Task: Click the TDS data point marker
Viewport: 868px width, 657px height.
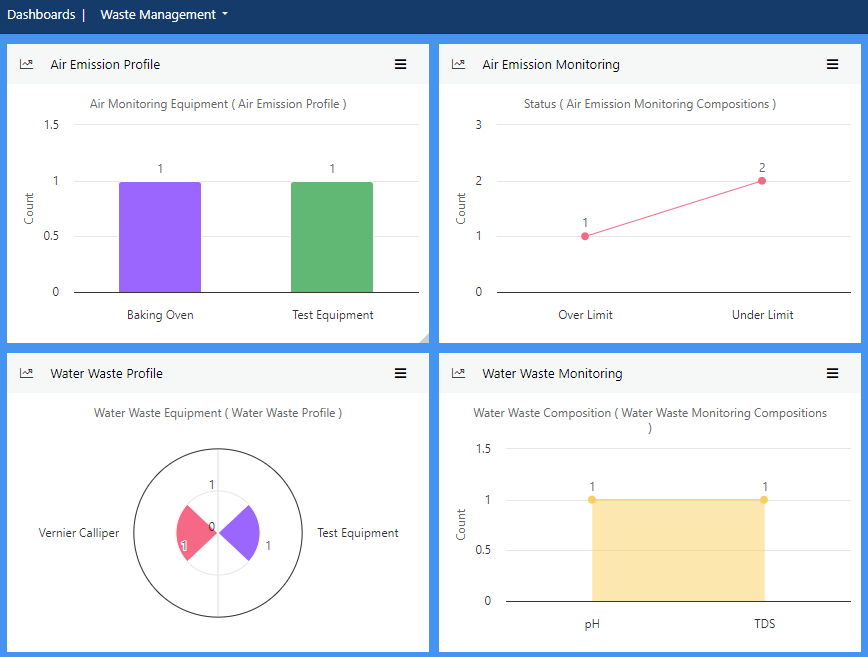Action: [764, 500]
